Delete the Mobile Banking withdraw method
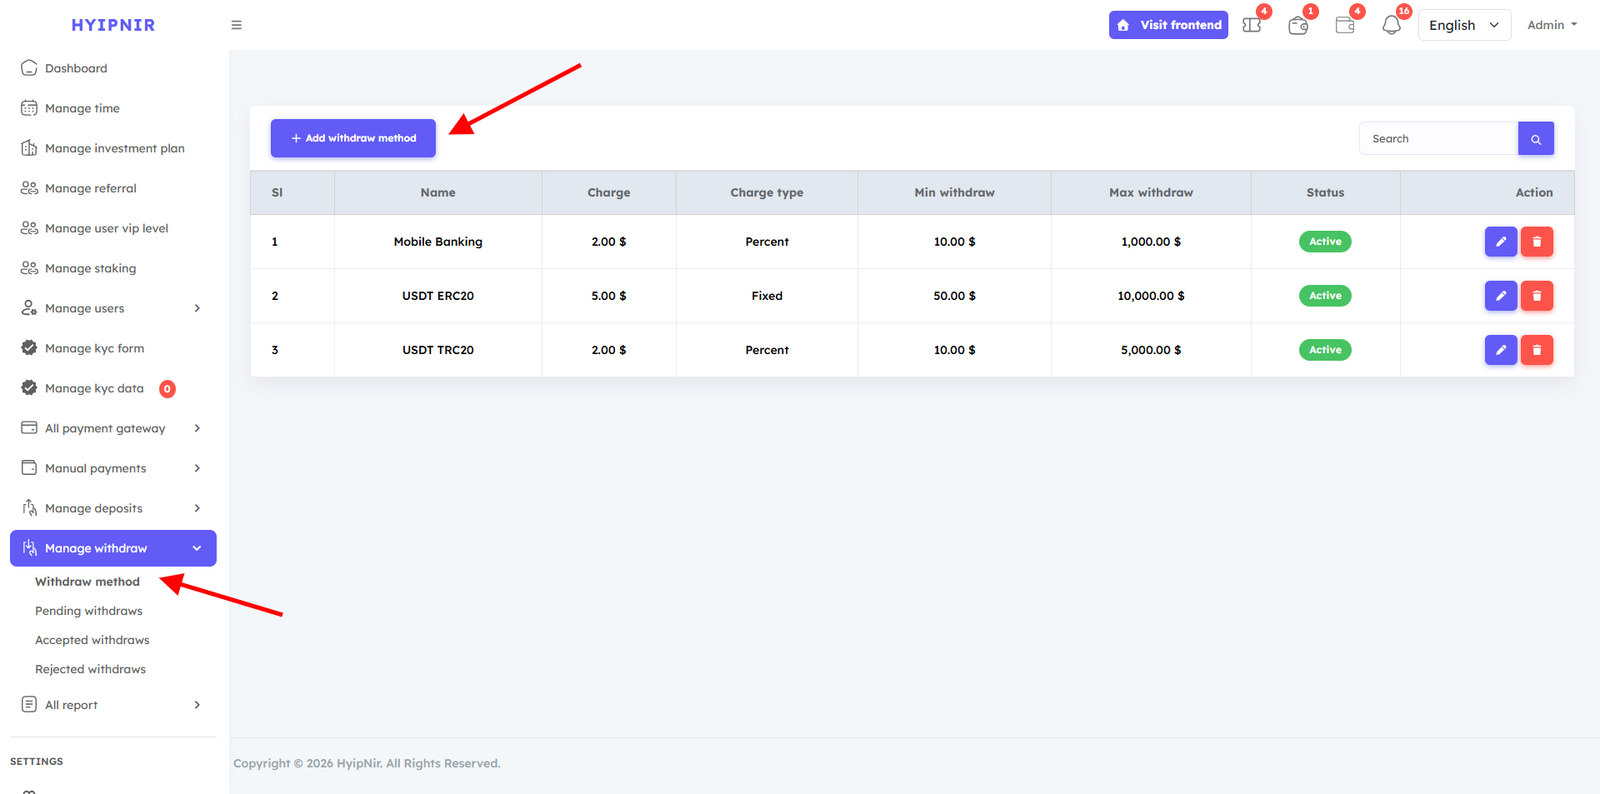Image resolution: width=1600 pixels, height=794 pixels. pyautogui.click(x=1536, y=242)
